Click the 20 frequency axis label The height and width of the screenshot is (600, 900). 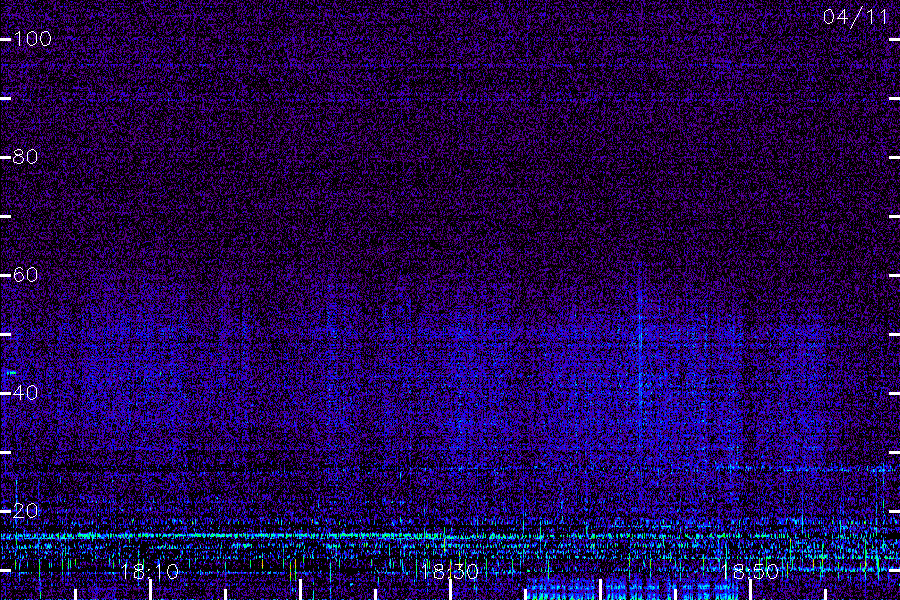coord(25,510)
